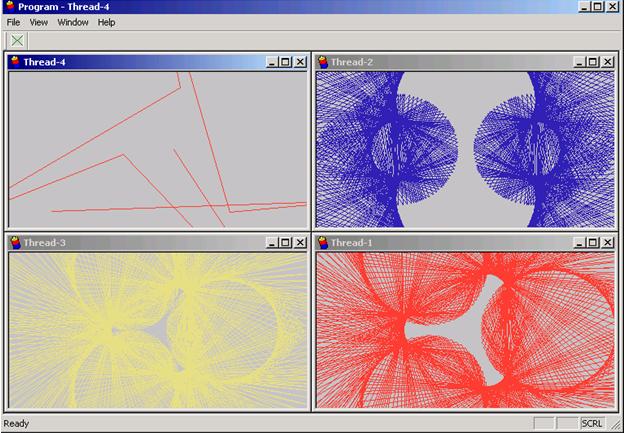Maximize the Thread-4 child window
Image resolution: width=625 pixels, height=433 pixels.
pyautogui.click(x=285, y=62)
